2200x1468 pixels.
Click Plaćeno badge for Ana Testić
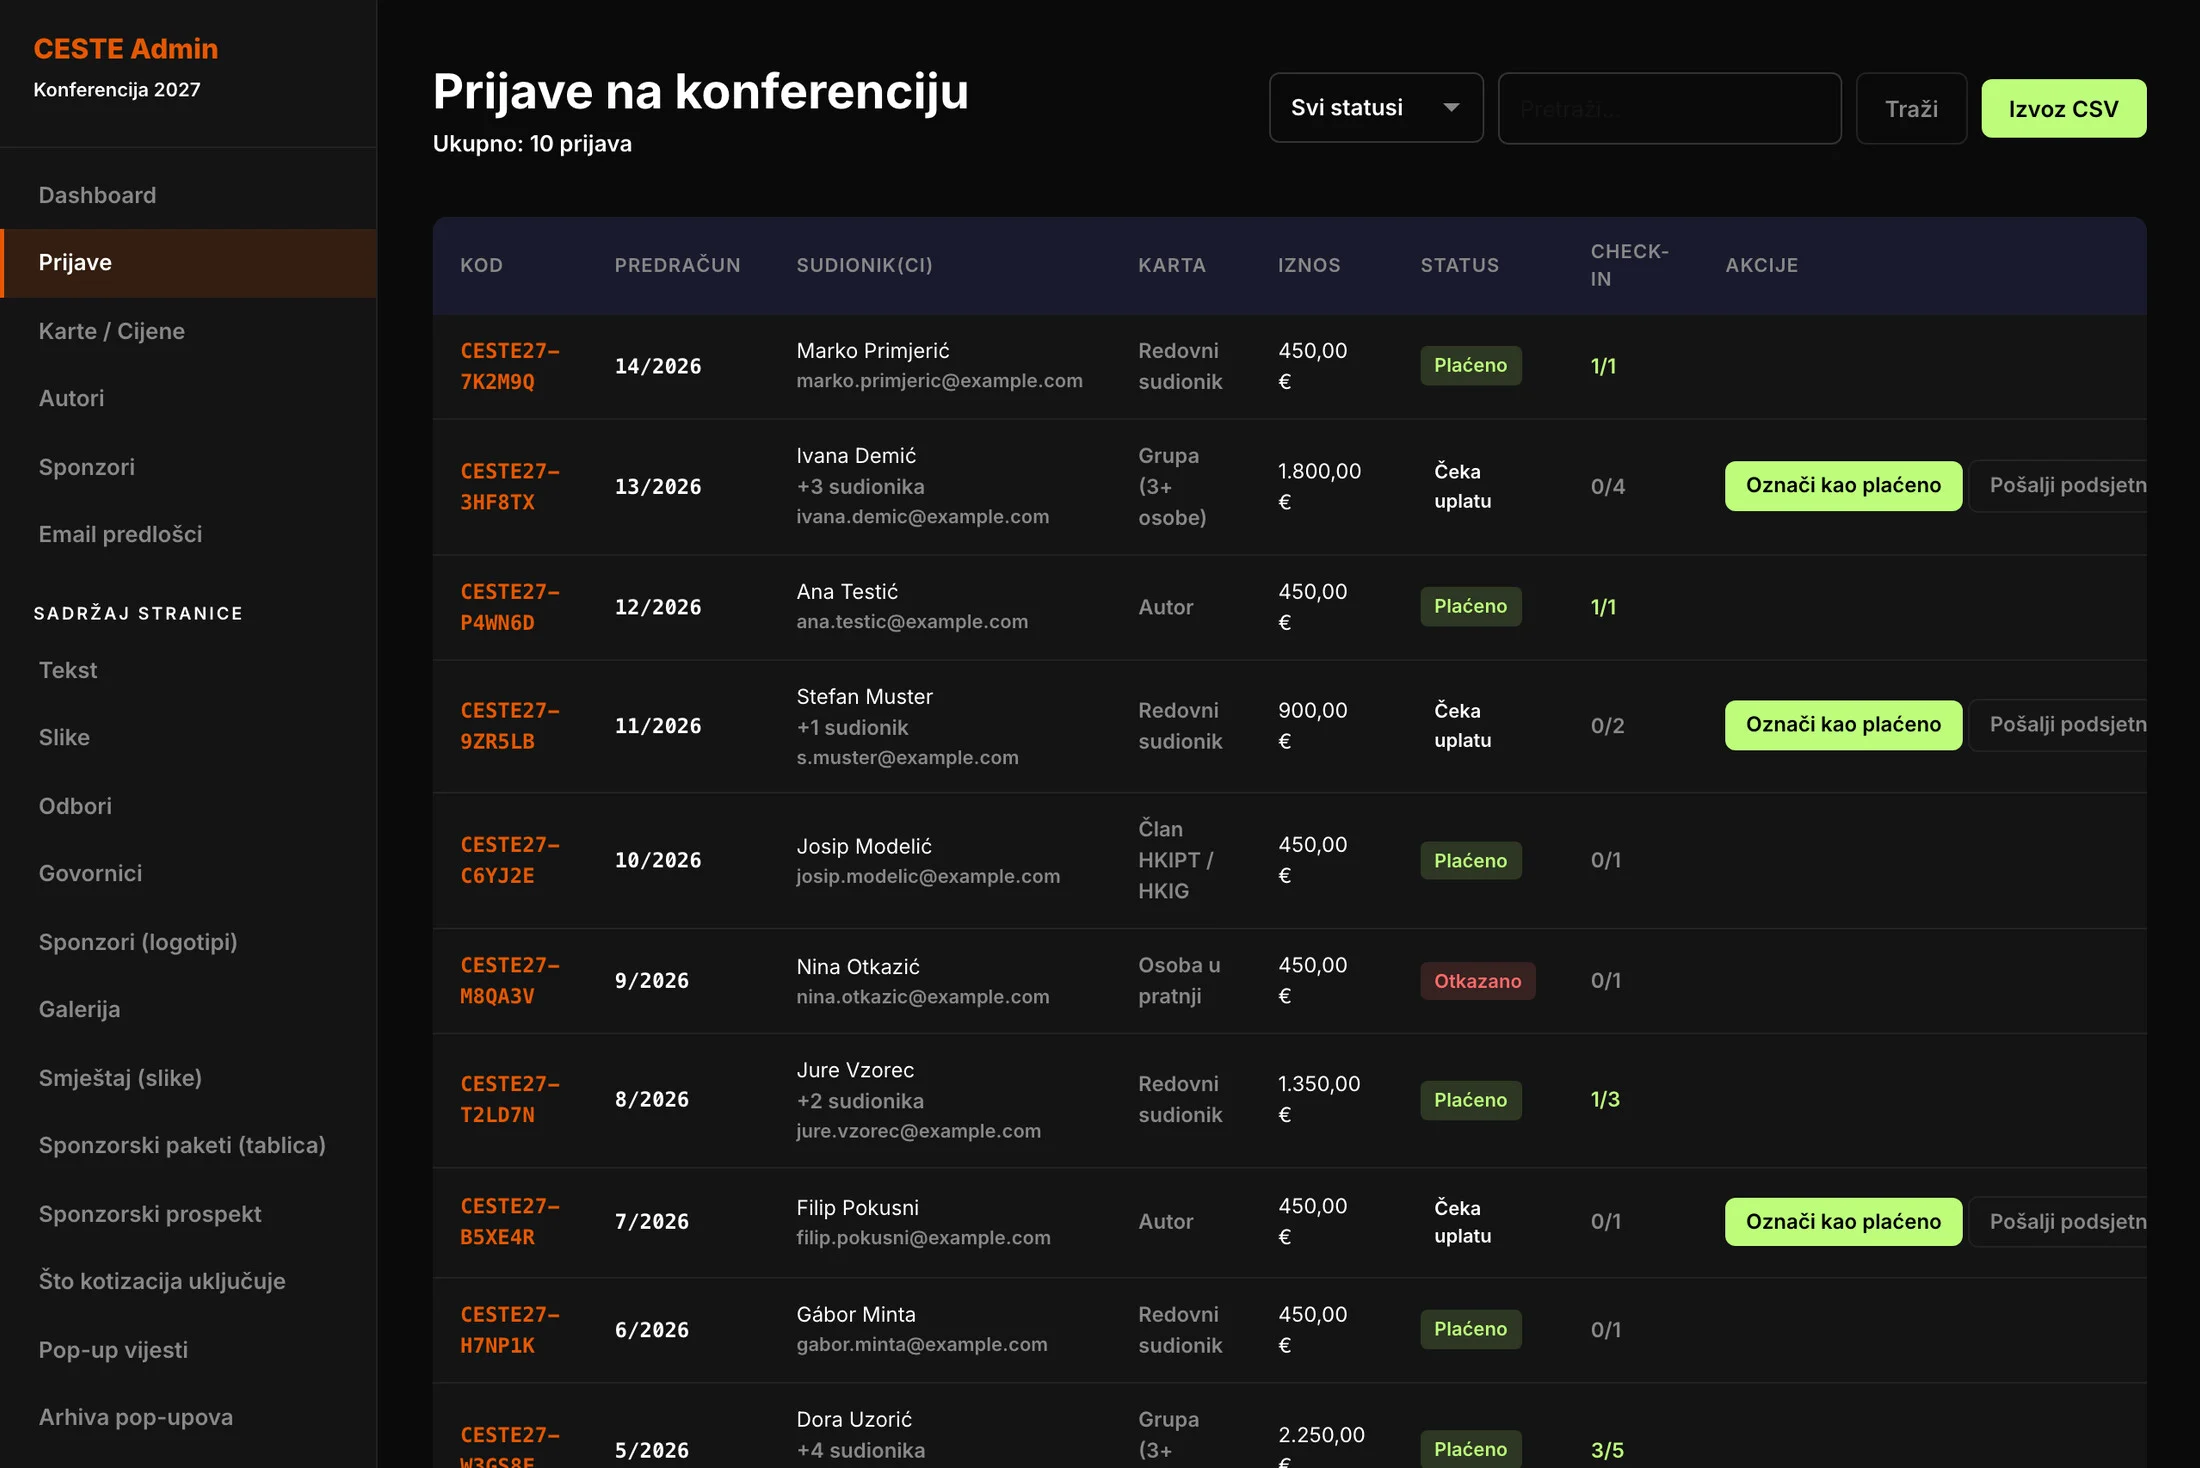1470,607
